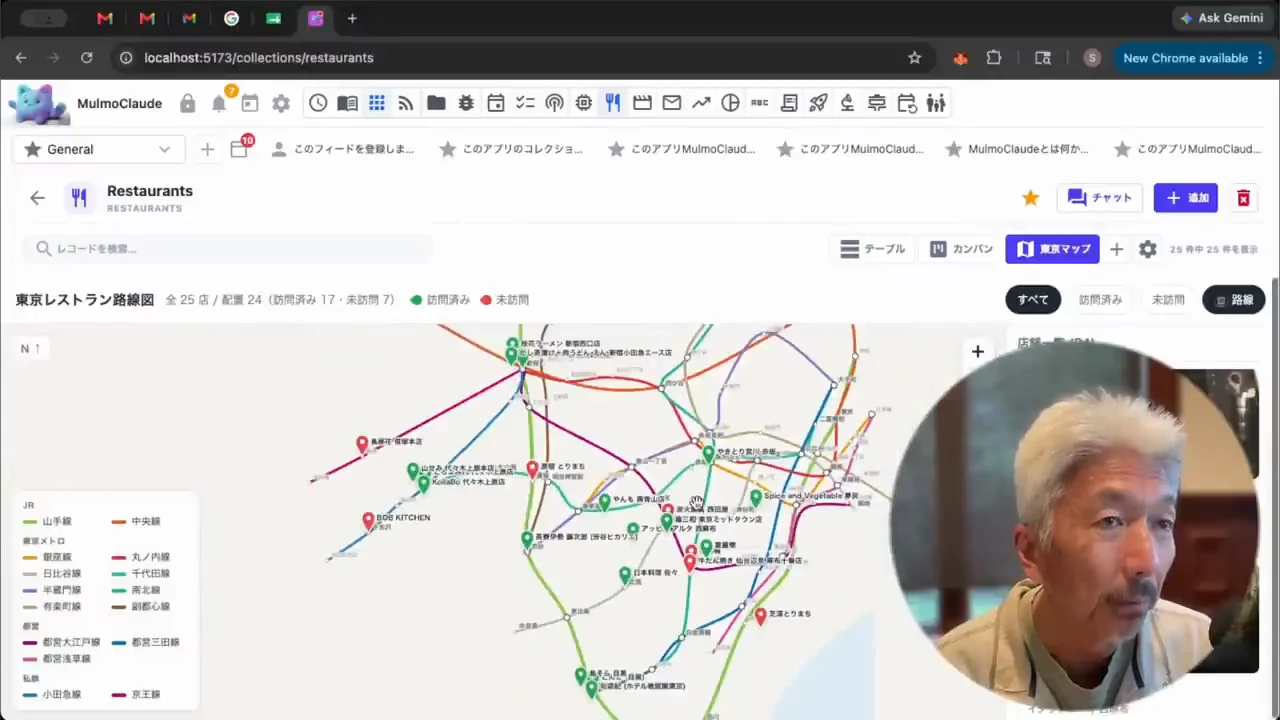Go back with the left arrow

[x=37, y=198]
